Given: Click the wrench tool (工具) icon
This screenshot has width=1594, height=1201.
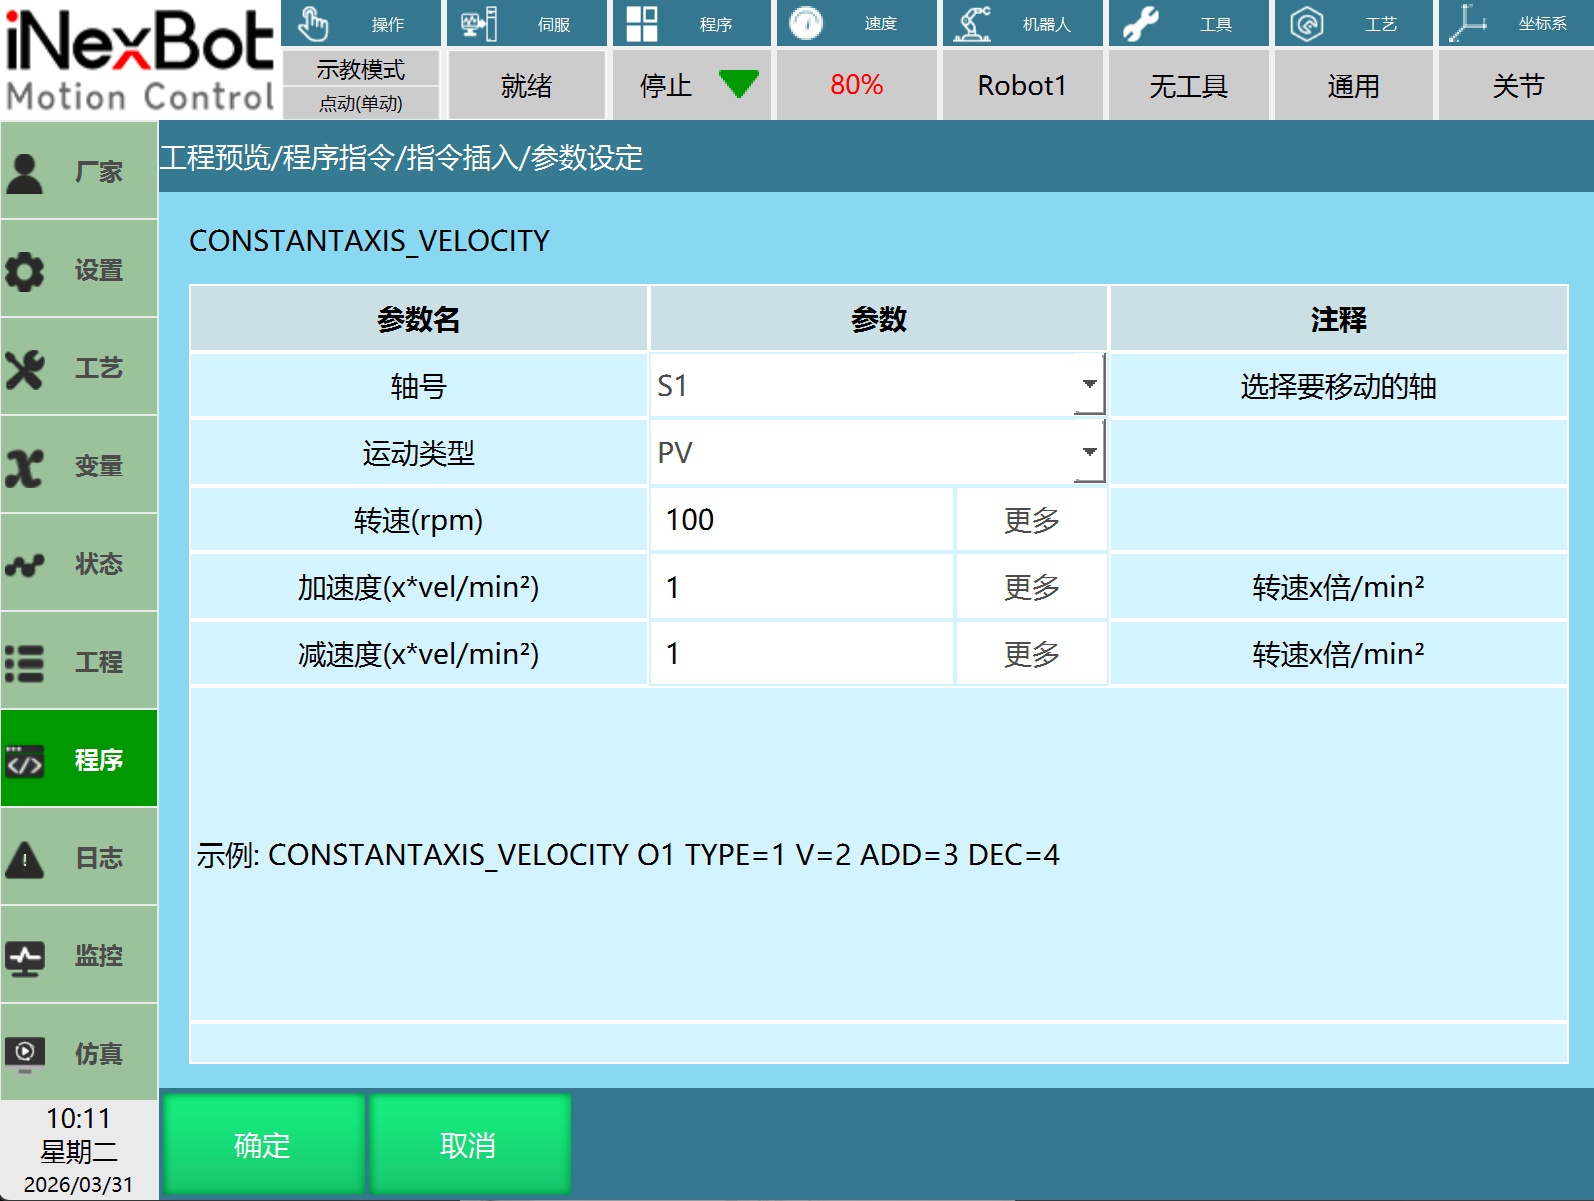Looking at the screenshot, I should (x=1141, y=24).
